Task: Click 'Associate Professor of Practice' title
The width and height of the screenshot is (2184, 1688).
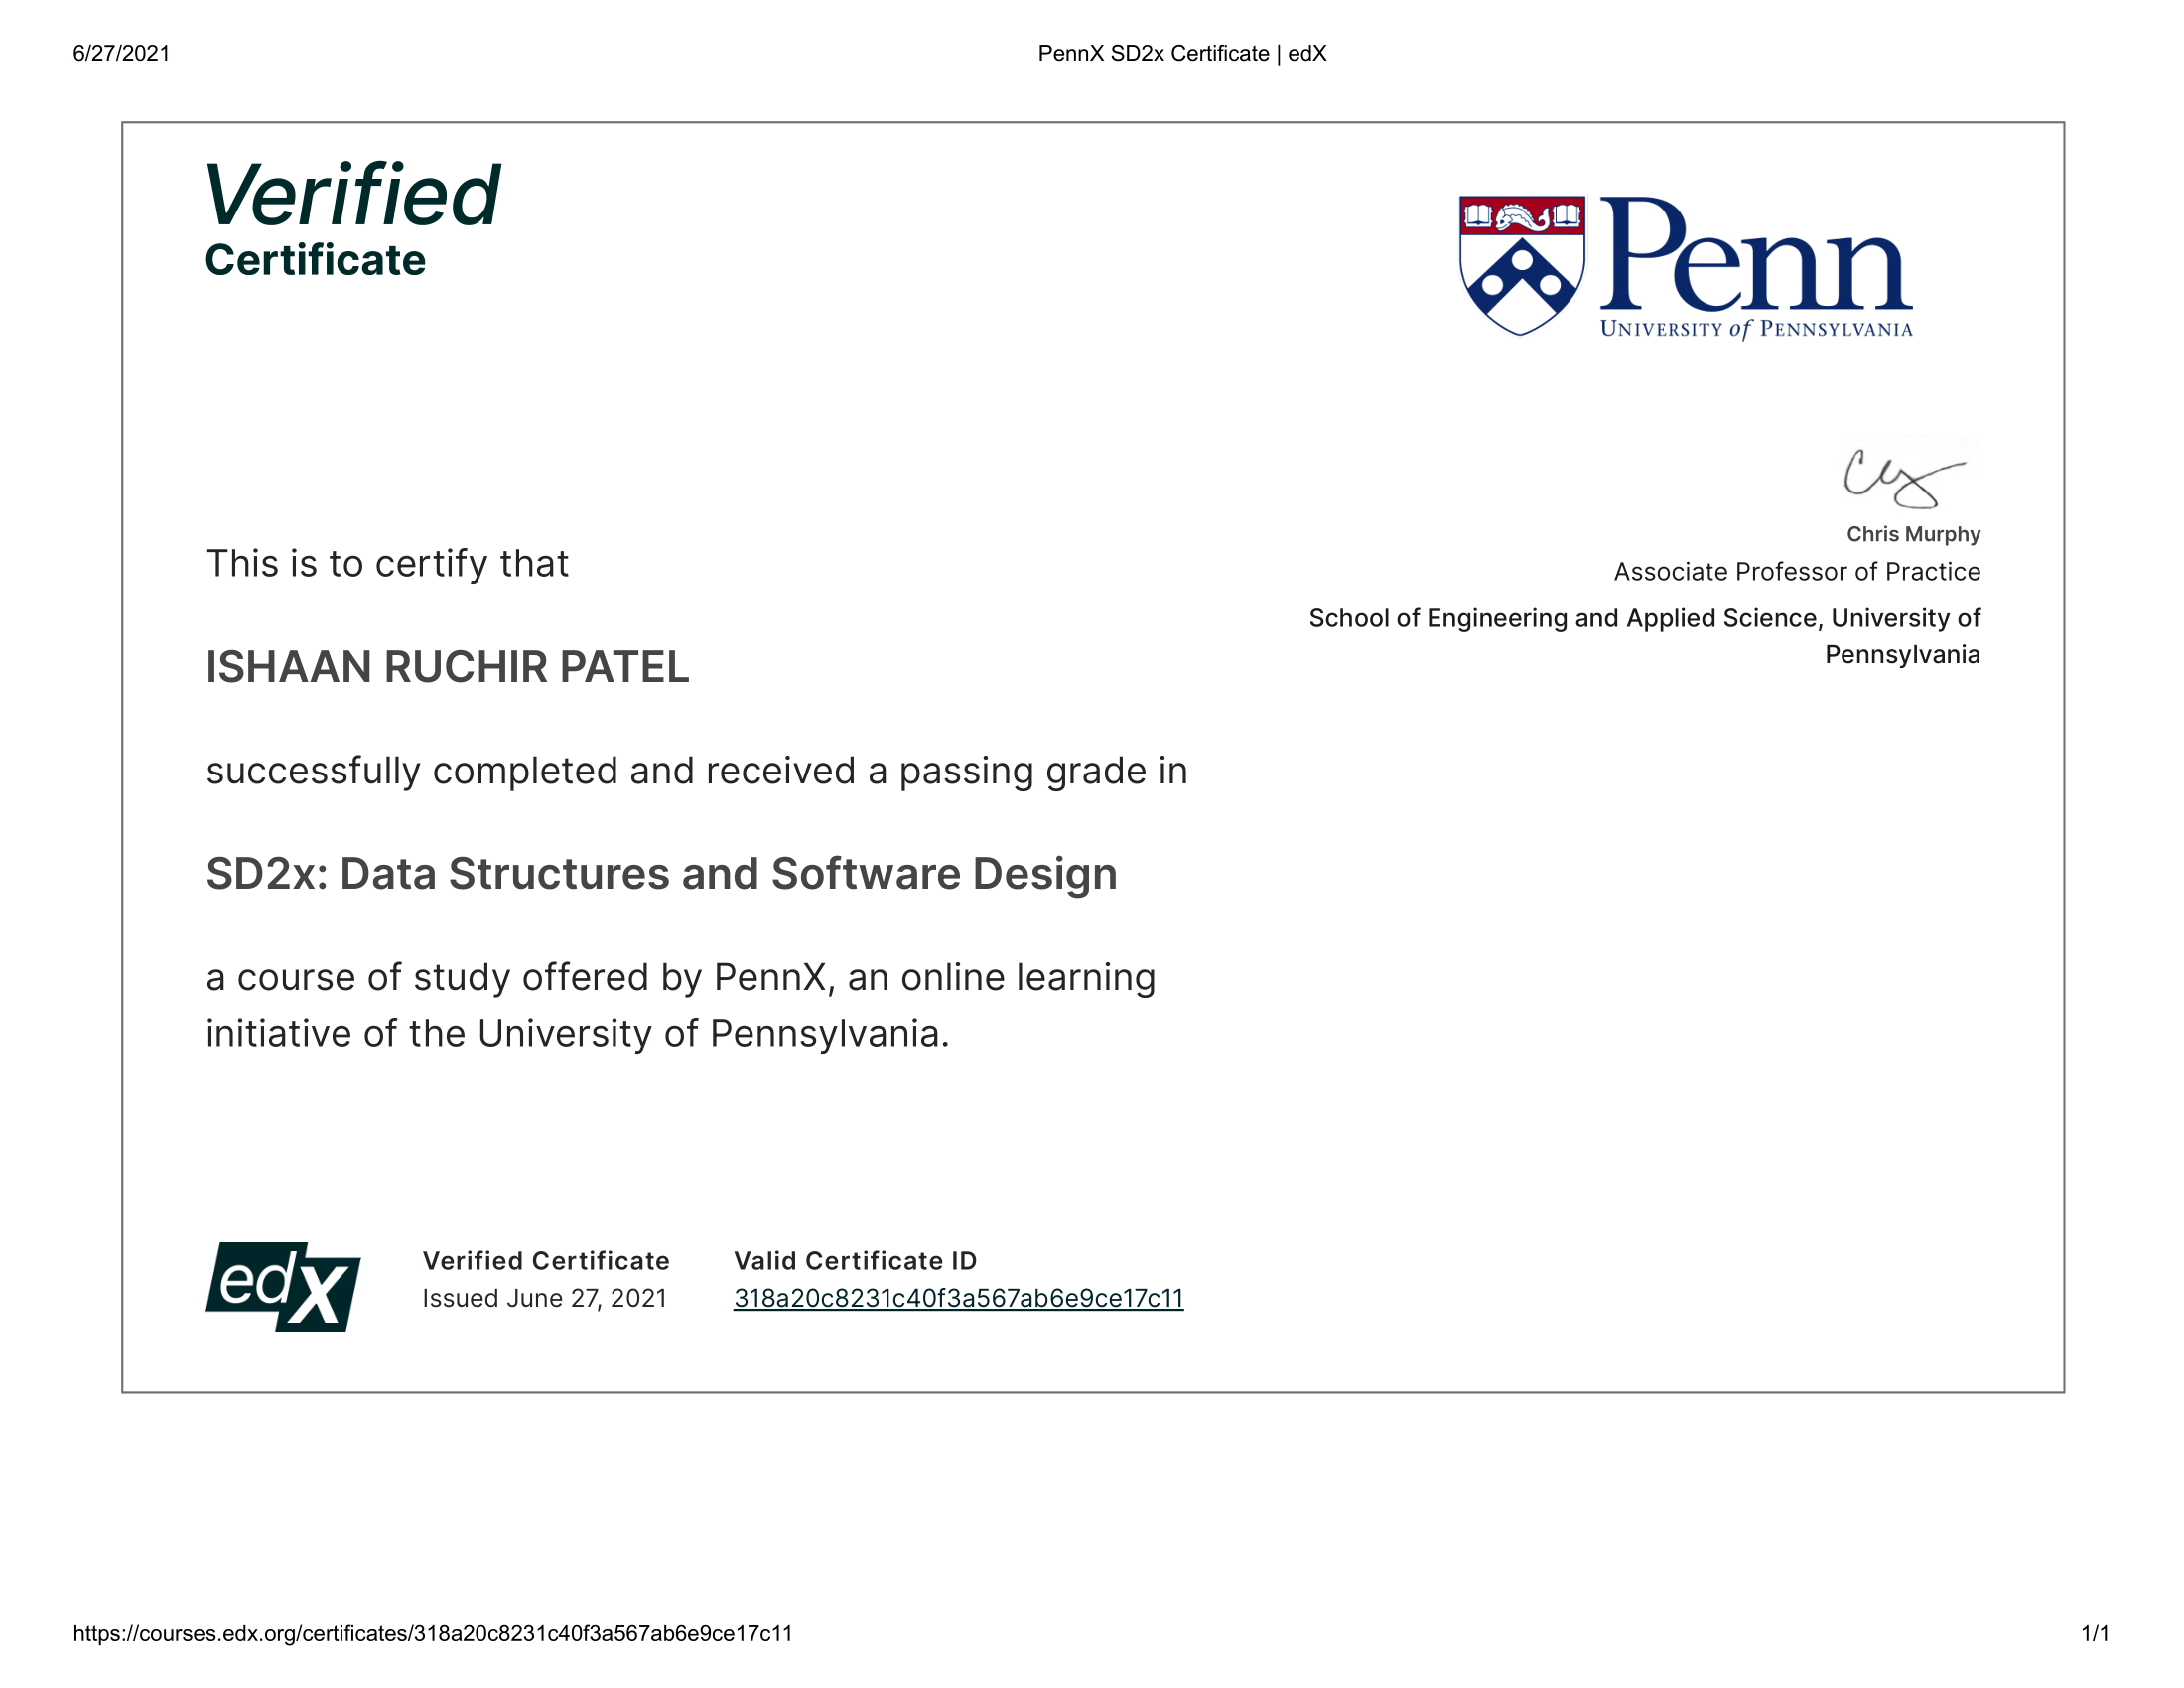Action: [x=1797, y=572]
